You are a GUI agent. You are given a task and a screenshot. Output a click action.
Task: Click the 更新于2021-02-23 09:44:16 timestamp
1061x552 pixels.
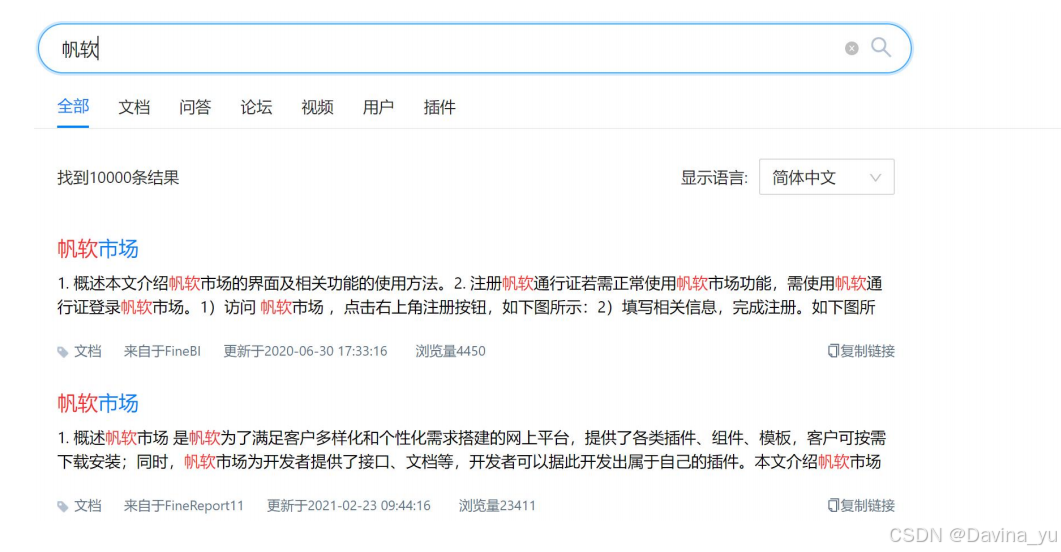(348, 505)
